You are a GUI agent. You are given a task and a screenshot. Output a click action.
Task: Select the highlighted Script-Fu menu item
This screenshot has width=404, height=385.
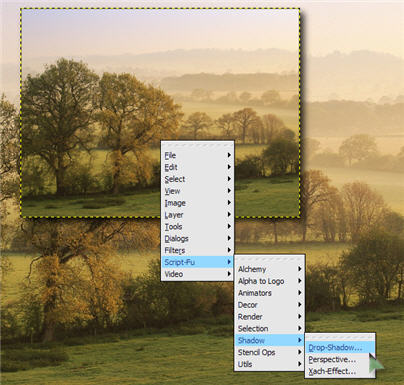click(x=197, y=262)
